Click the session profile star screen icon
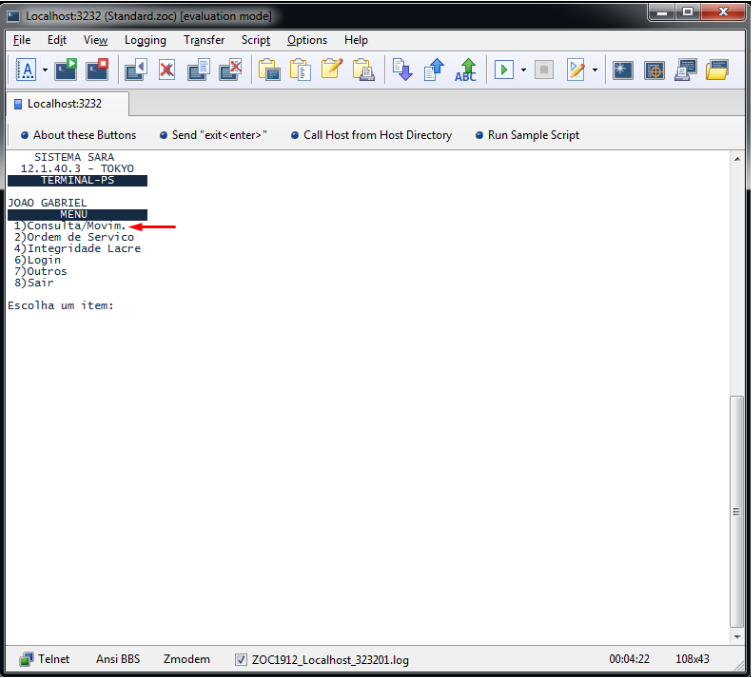Screen dimensions: 752x678 point(623,70)
